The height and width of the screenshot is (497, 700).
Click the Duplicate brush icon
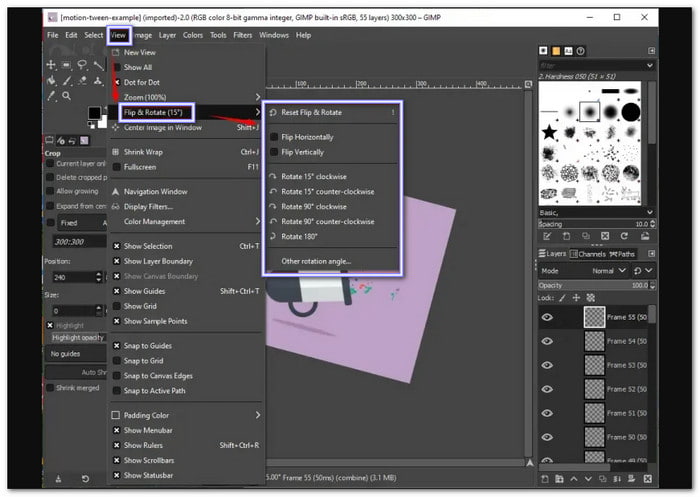click(x=586, y=236)
